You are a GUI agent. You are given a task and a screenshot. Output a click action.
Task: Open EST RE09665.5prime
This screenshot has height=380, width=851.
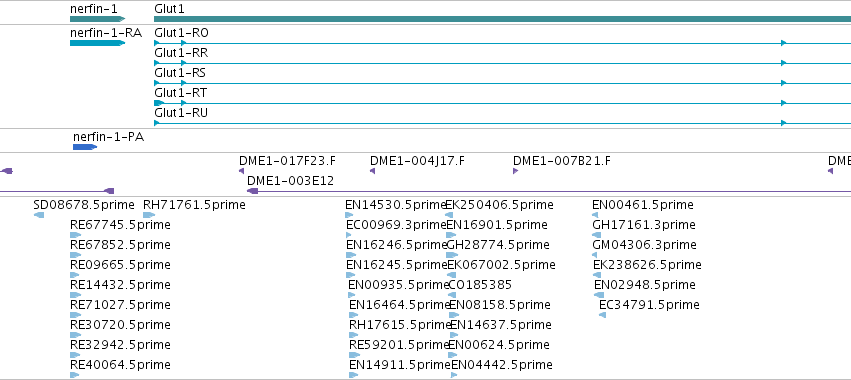(x=120, y=264)
